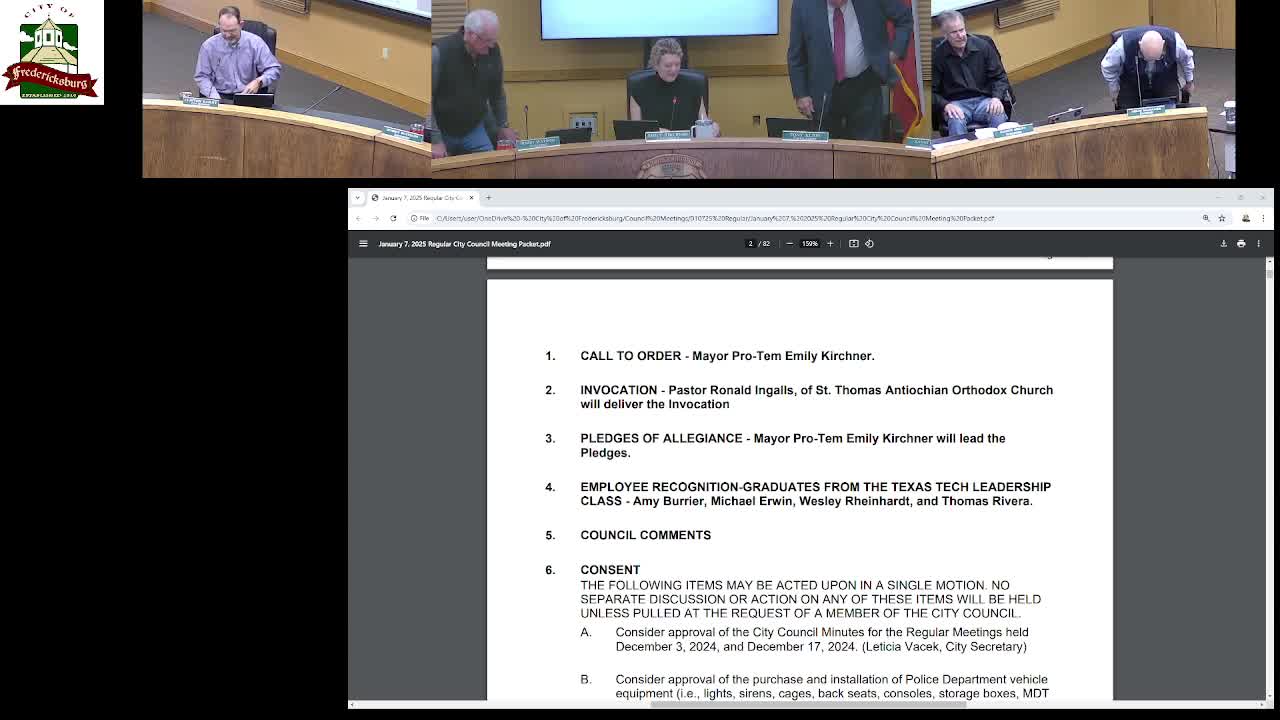This screenshot has width=1280, height=720.
Task: Click the fit to page icon
Action: point(853,243)
